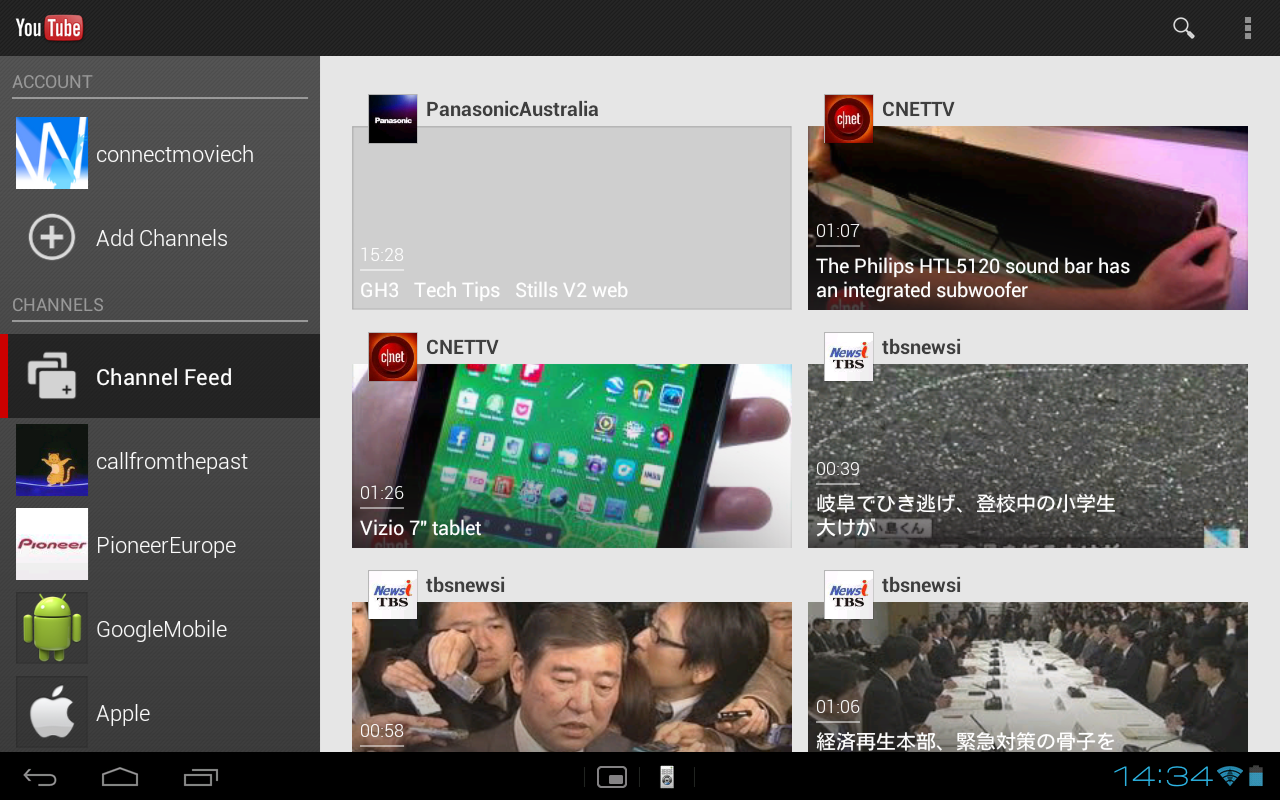Tap the Android recent apps button
Image resolution: width=1280 pixels, height=800 pixels.
pyautogui.click(x=201, y=777)
